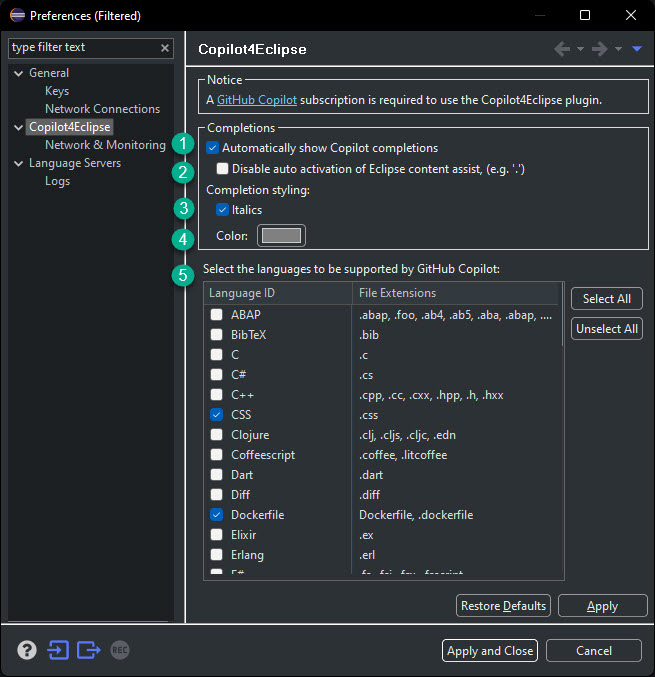Click the ".coffee, .litcoffee" extensions cell
Screen dimensions: 655x677
click(x=403, y=455)
